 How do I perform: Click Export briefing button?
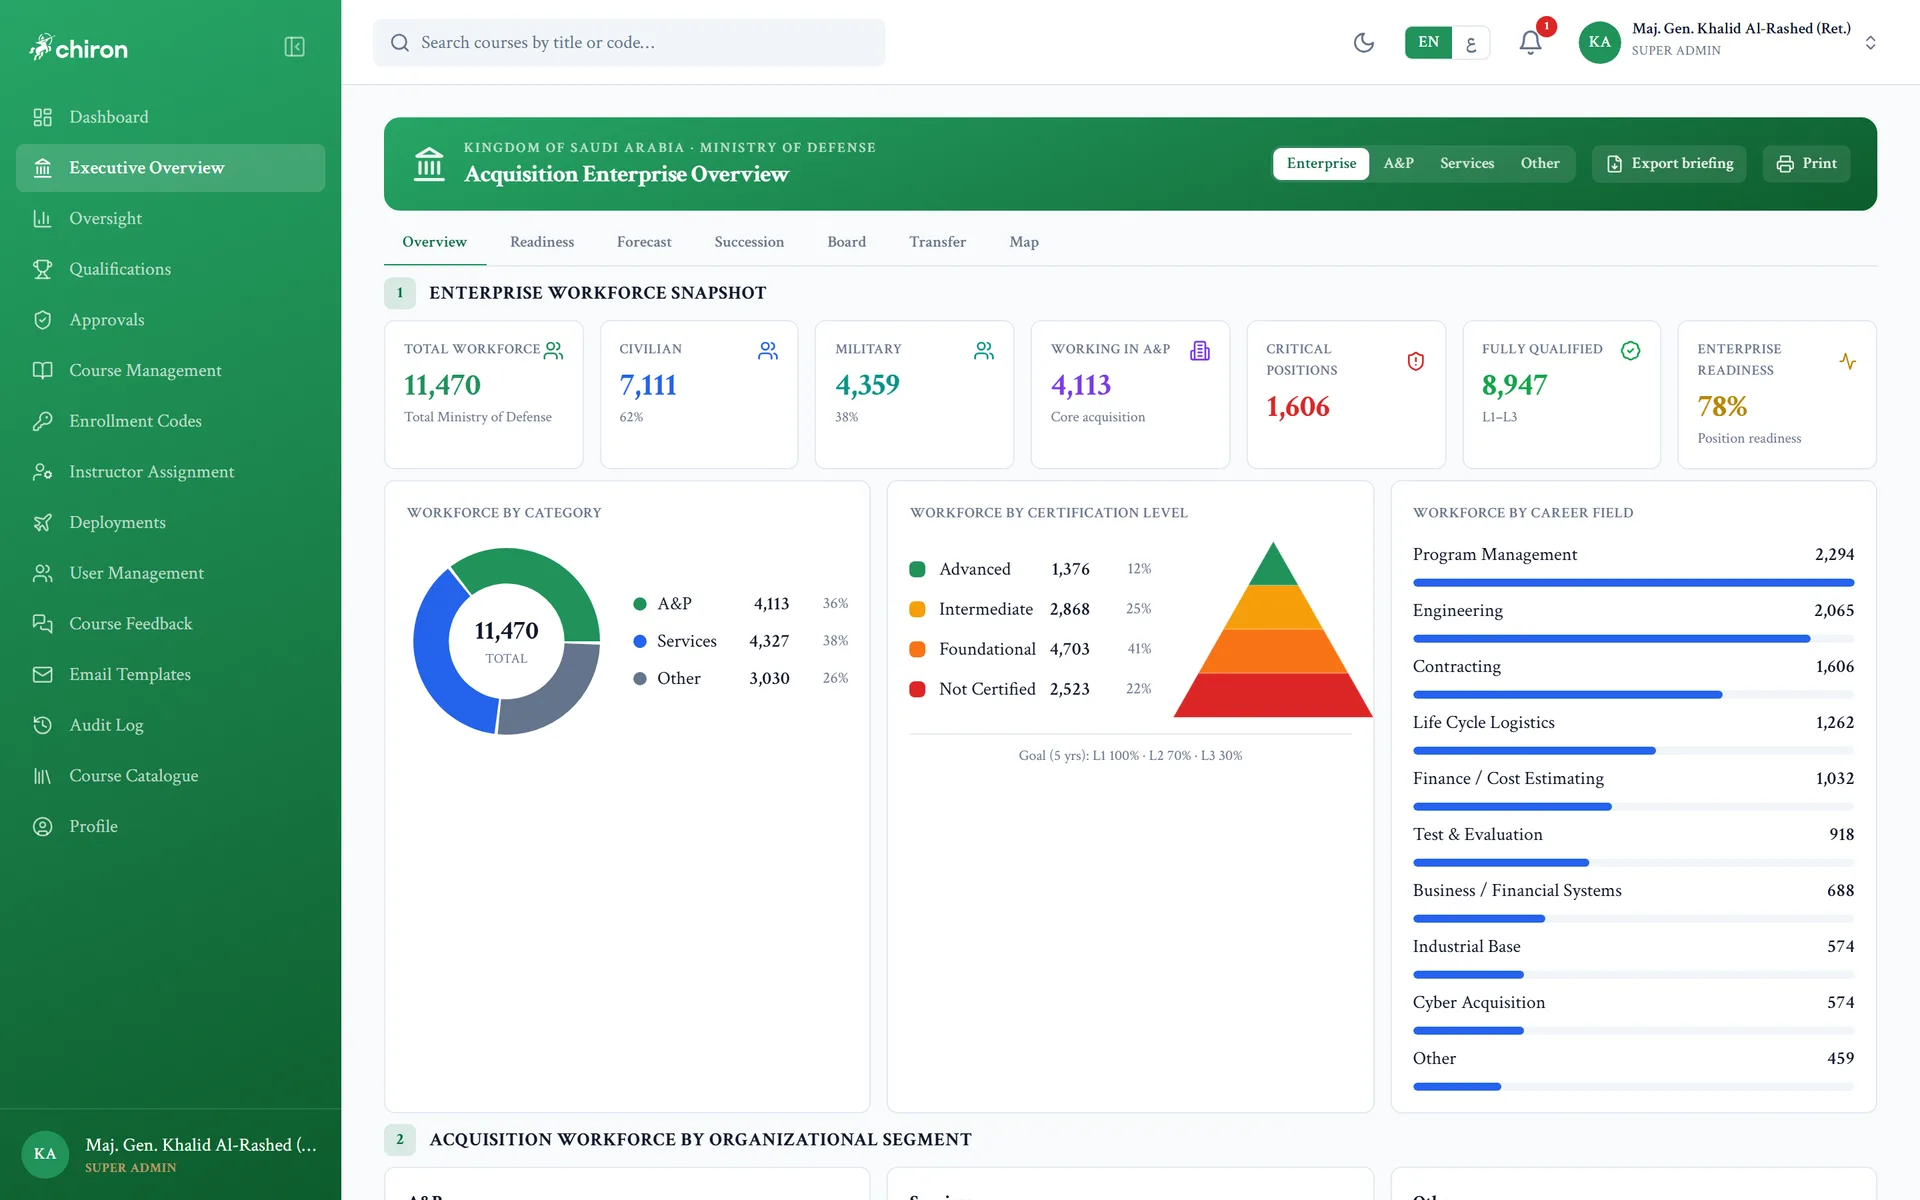point(1669,163)
